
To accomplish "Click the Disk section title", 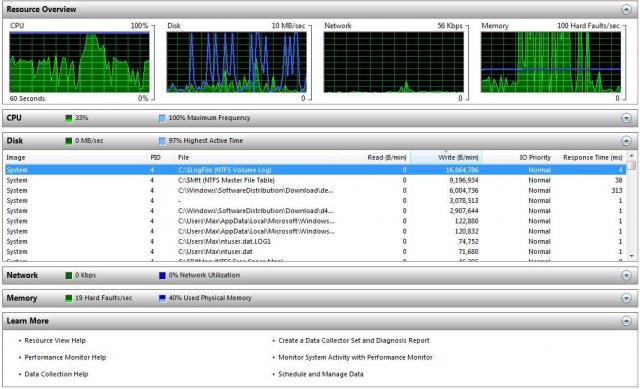I will (x=15, y=141).
